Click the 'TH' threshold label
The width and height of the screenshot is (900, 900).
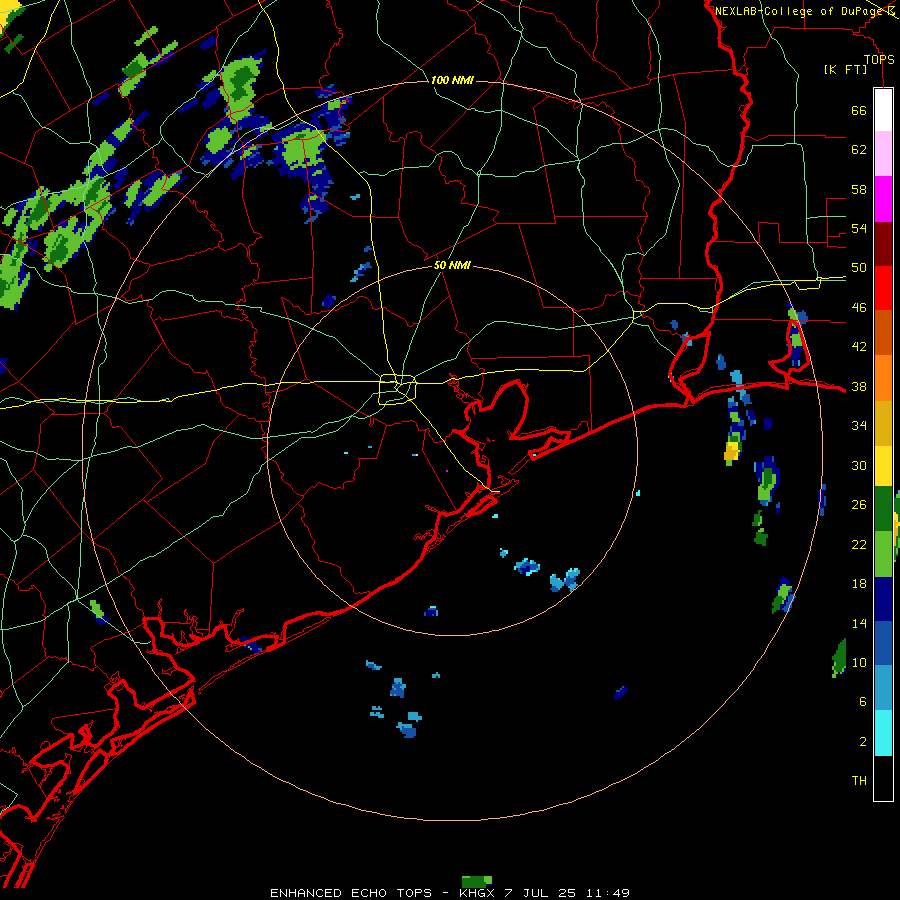click(x=859, y=781)
